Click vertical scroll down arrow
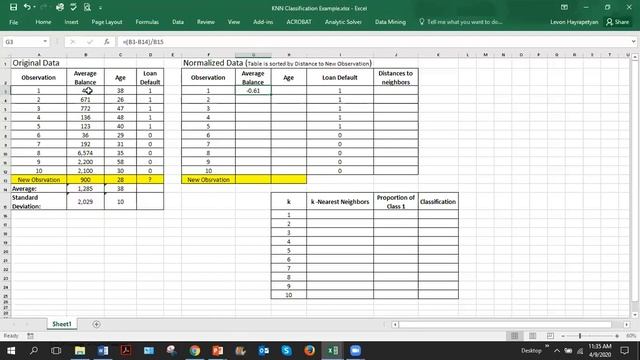 click(x=635, y=315)
